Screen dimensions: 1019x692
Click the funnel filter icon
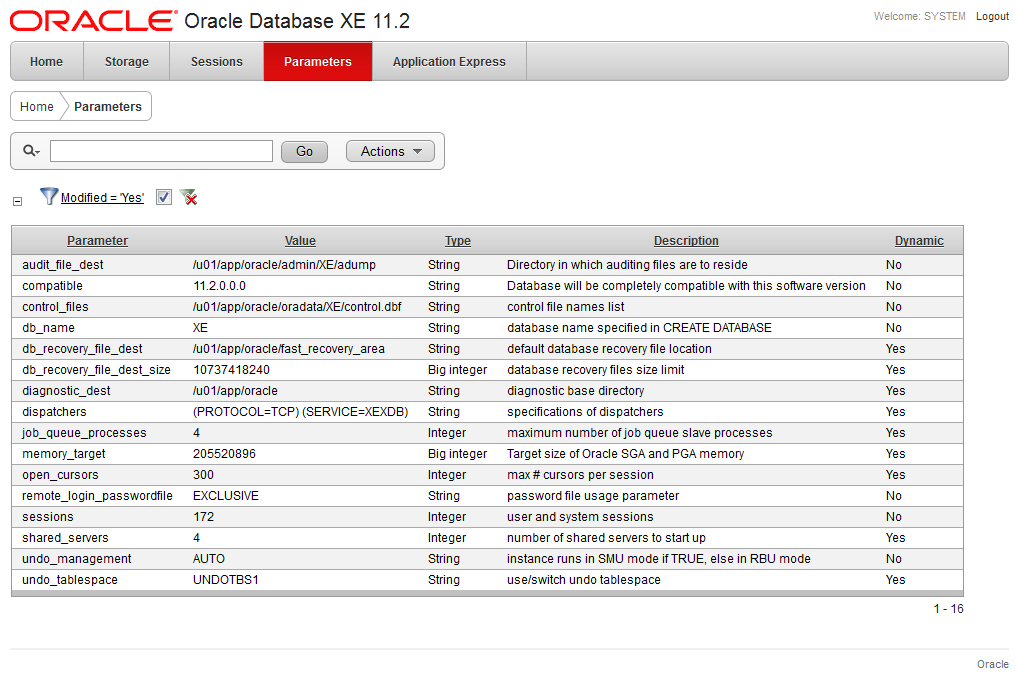pos(49,196)
